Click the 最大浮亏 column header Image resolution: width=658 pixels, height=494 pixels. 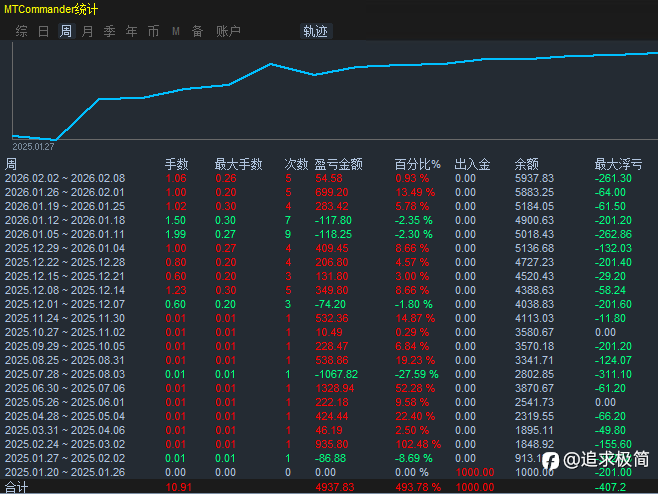[x=619, y=164]
